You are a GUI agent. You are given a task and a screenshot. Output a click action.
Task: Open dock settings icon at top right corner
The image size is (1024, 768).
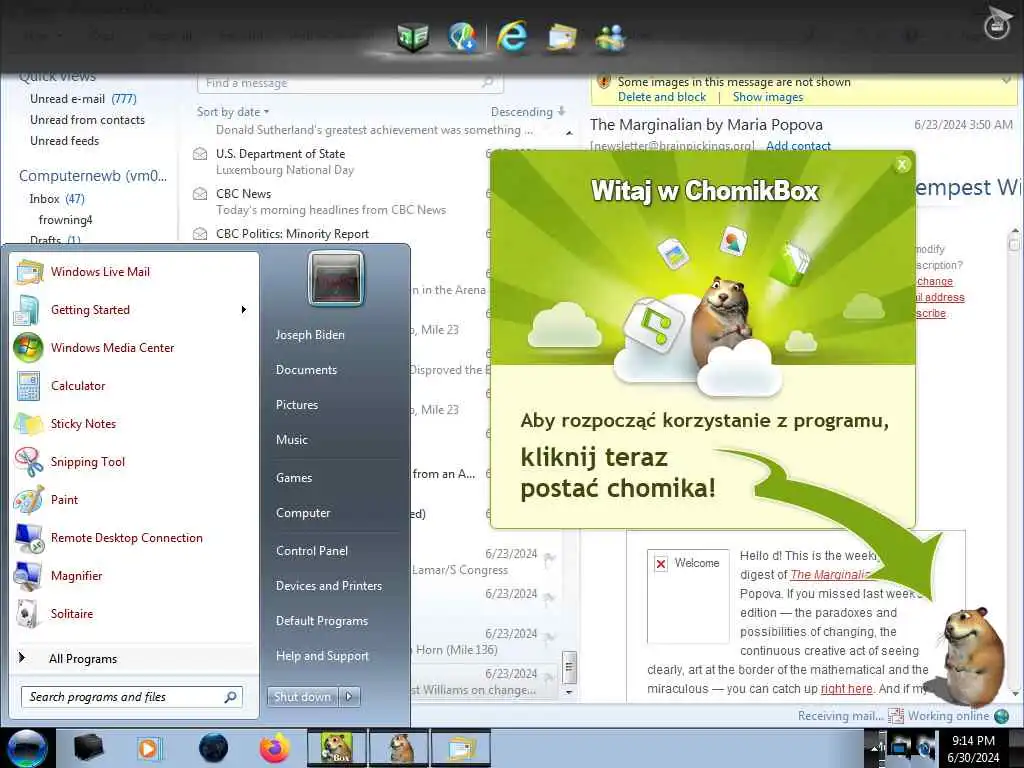click(997, 24)
